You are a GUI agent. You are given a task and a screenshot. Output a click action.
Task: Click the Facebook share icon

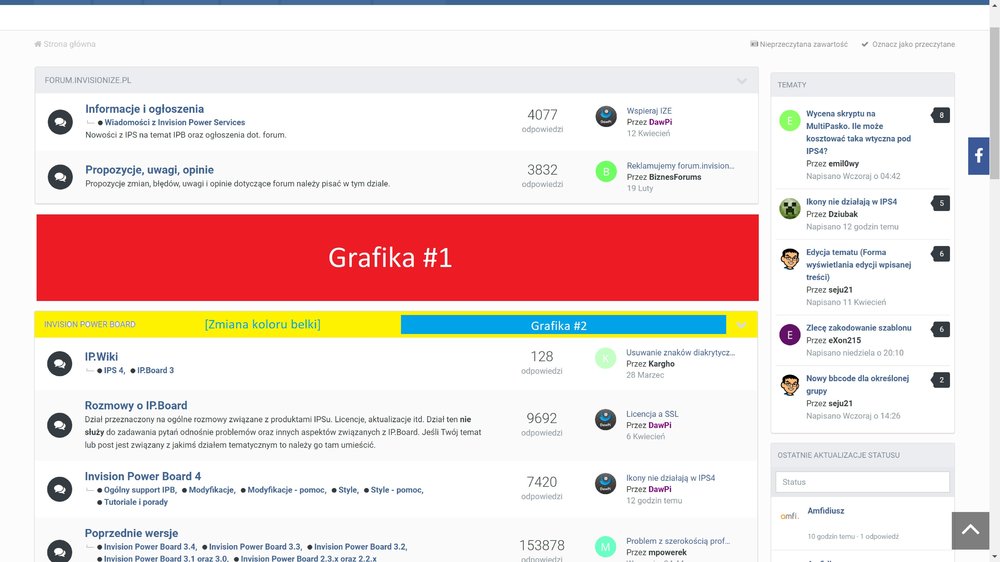pos(978,156)
